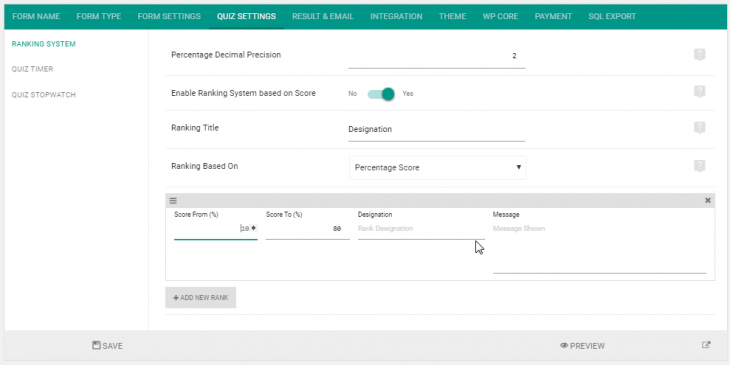Toggle Enable Ranking System based on Score

381,94
